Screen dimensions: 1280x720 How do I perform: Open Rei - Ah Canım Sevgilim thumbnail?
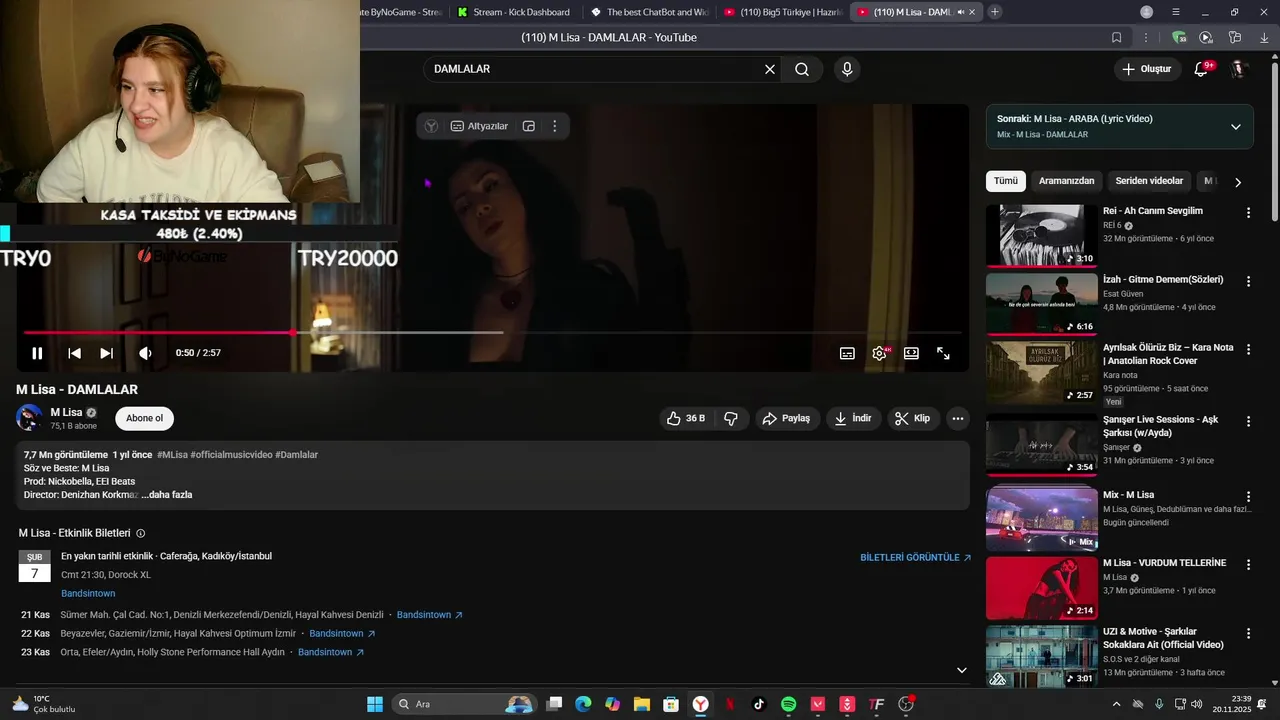pyautogui.click(x=1041, y=236)
